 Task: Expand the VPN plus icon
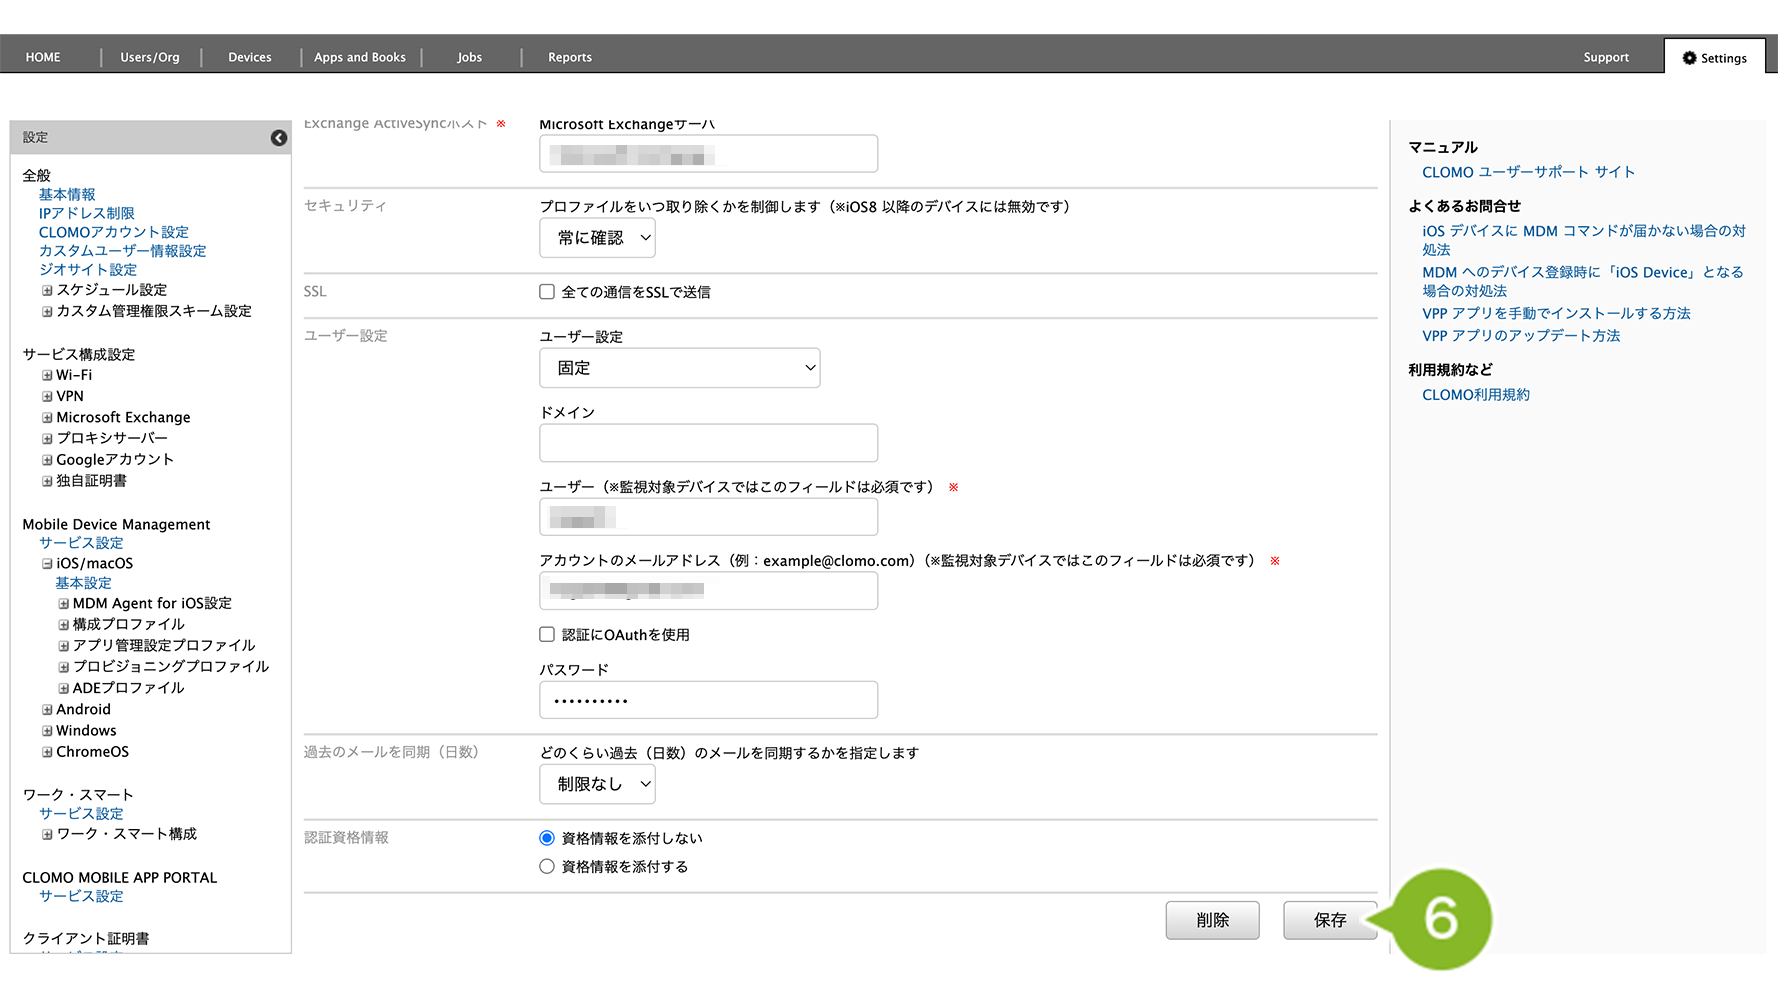[x=47, y=397]
